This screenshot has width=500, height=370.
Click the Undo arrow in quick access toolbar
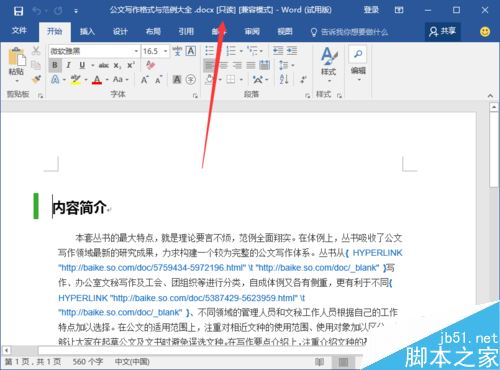tap(36, 11)
